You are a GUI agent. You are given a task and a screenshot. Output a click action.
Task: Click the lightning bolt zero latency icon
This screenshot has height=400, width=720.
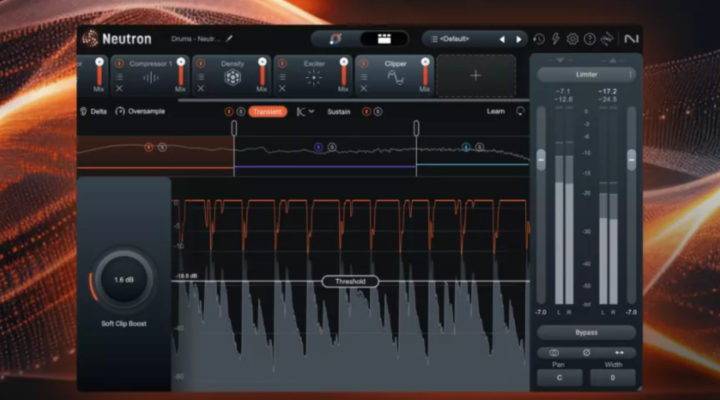coord(556,39)
